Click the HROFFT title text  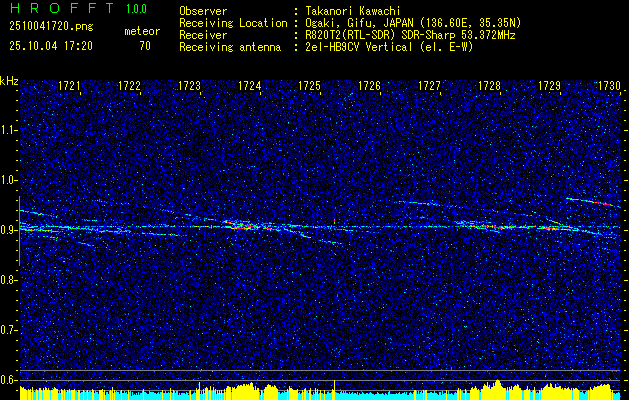tap(62, 8)
